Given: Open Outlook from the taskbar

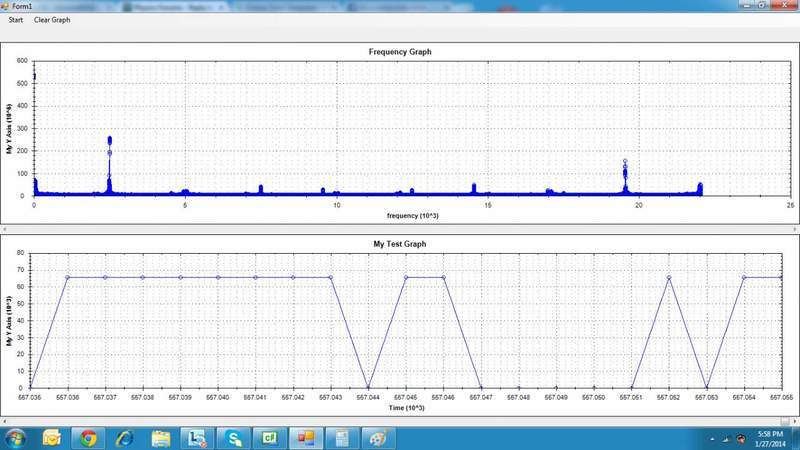Looking at the screenshot, I should [x=52, y=437].
